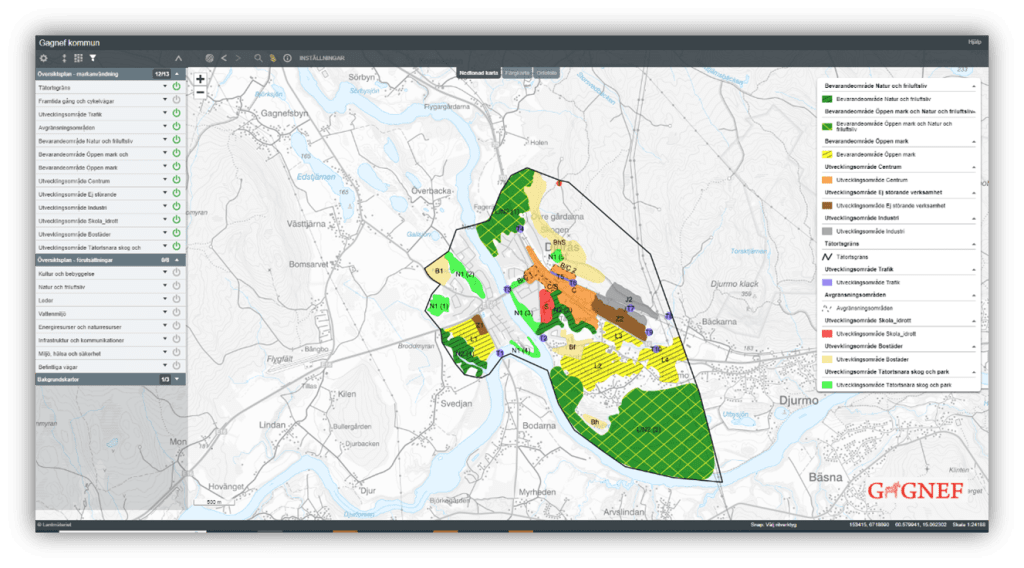Click the INSTÄLLNINGAR button

point(322,59)
